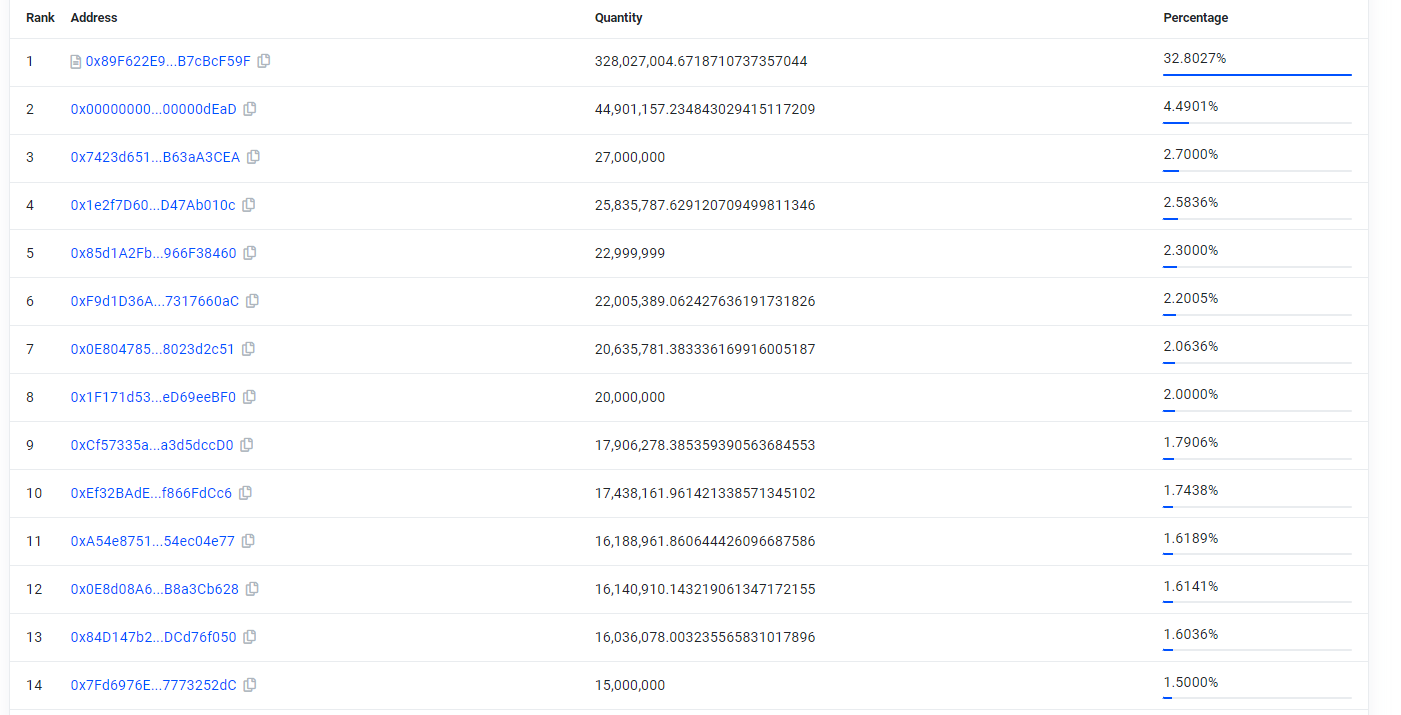Screen dimensions: 1401x715
Task: Open address 0xEf32BAdE...f866FdCc6
Action: pyautogui.click(x=151, y=493)
